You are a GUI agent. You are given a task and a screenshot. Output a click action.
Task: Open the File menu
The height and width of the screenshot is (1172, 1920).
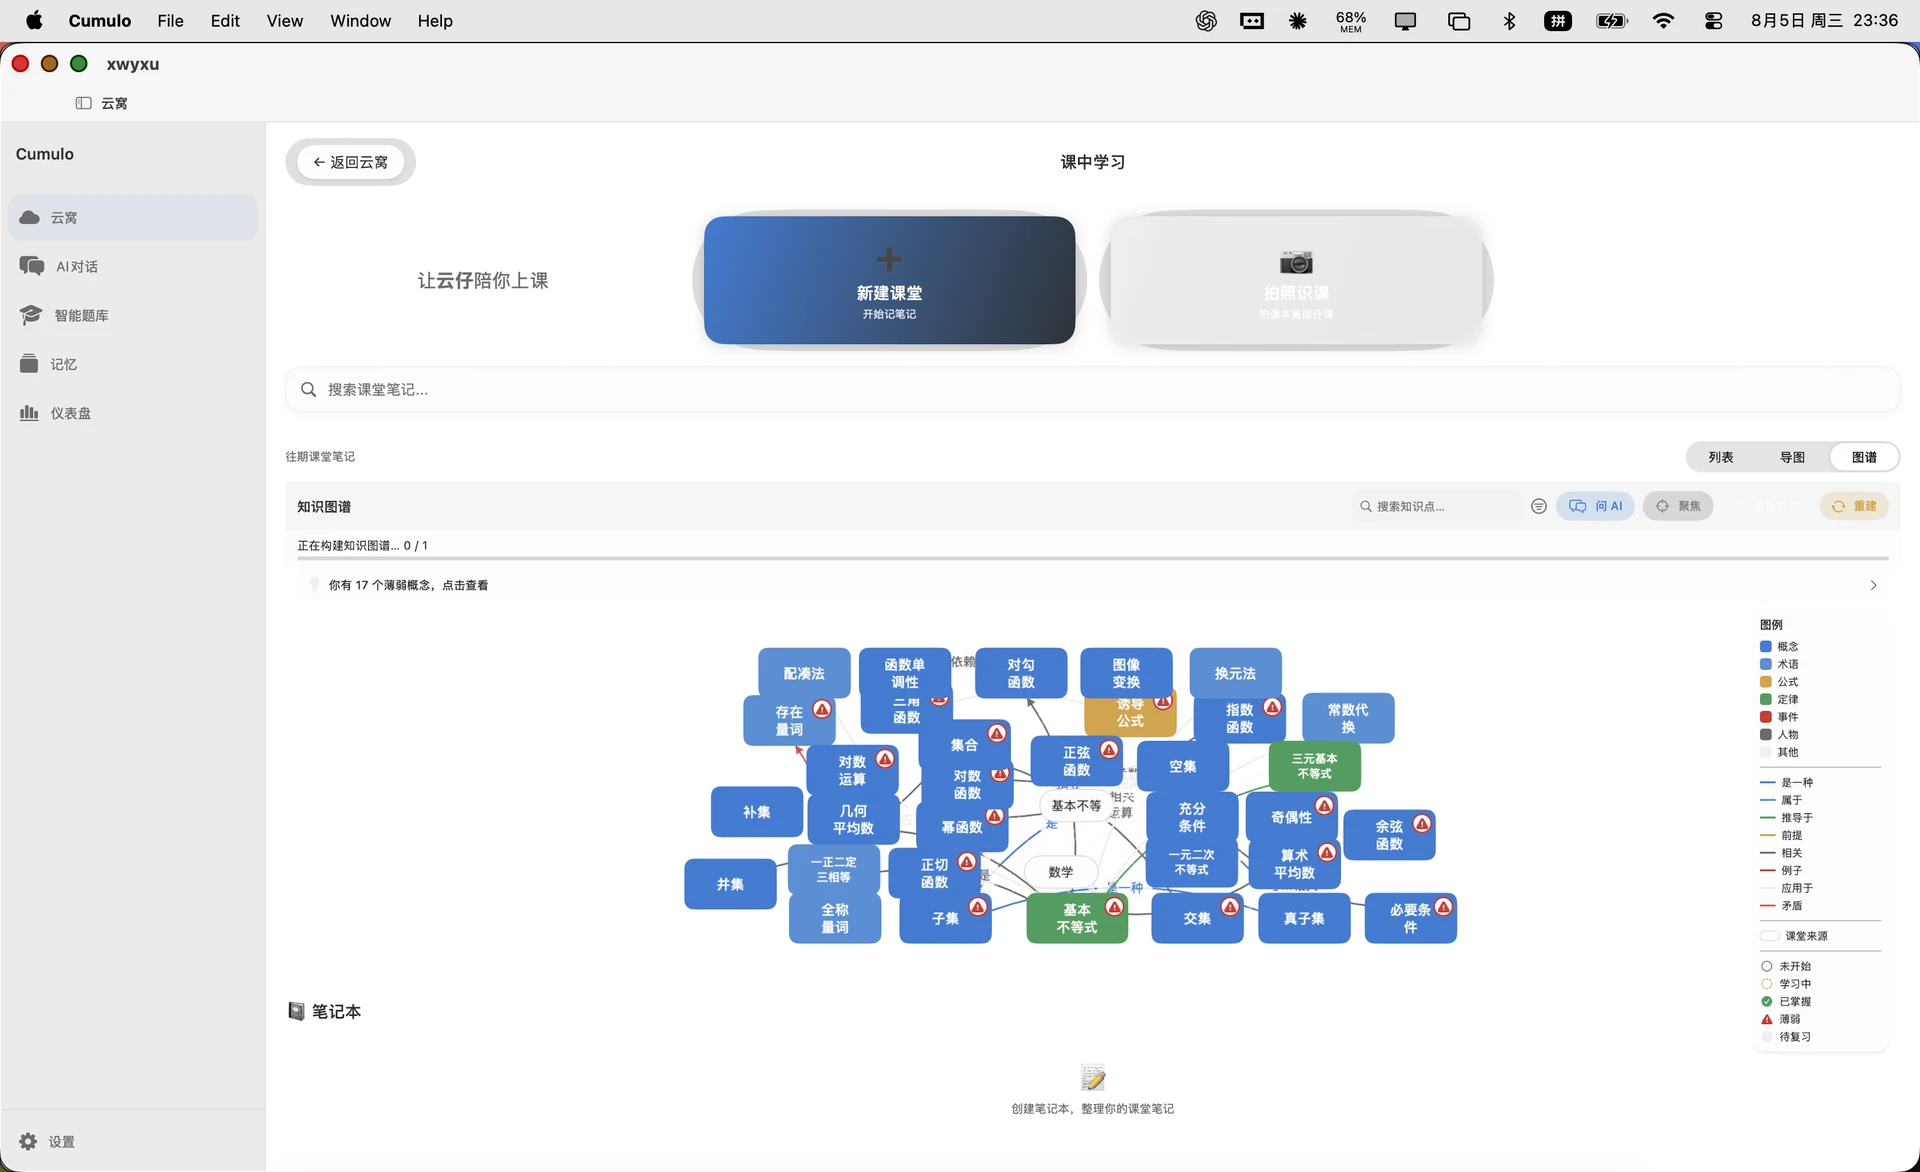point(170,20)
